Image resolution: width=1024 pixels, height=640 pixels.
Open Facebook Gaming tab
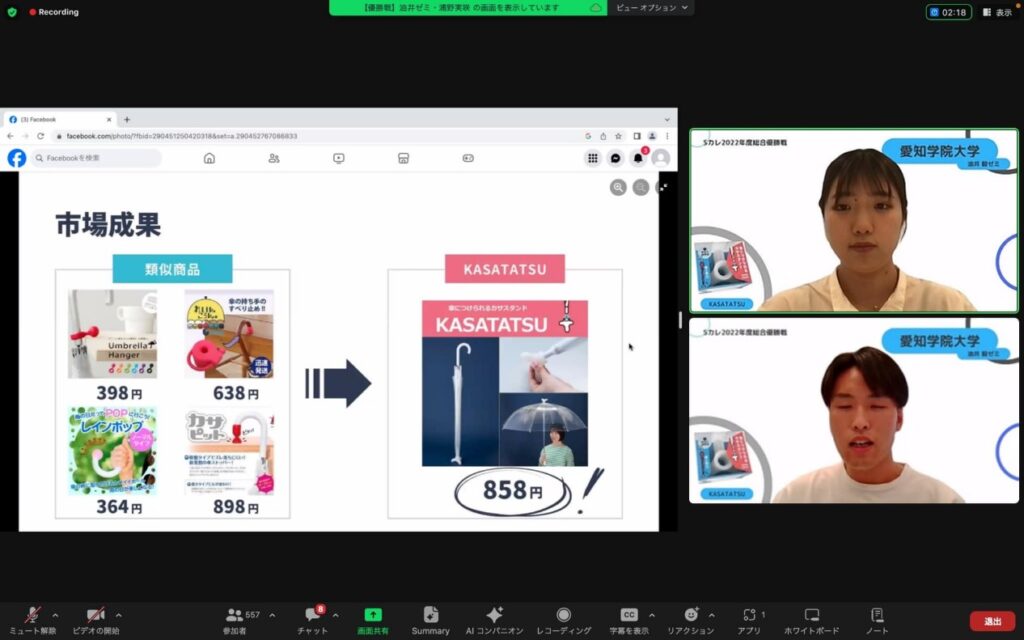click(x=468, y=158)
